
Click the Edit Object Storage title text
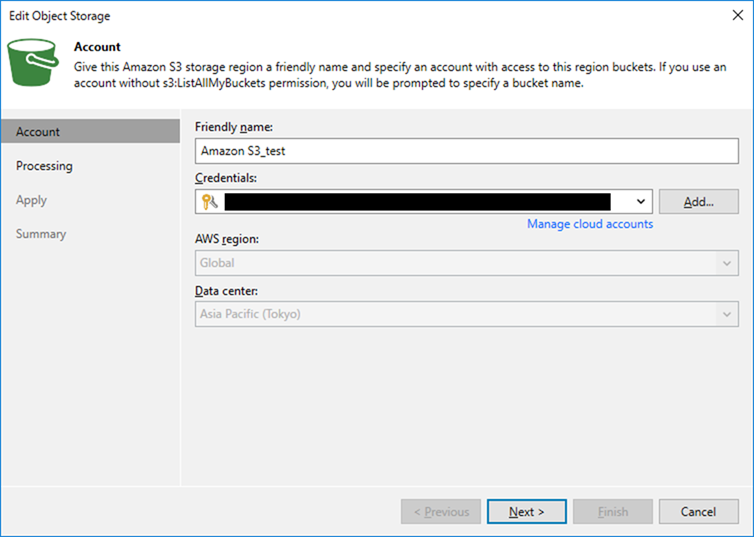coord(60,16)
